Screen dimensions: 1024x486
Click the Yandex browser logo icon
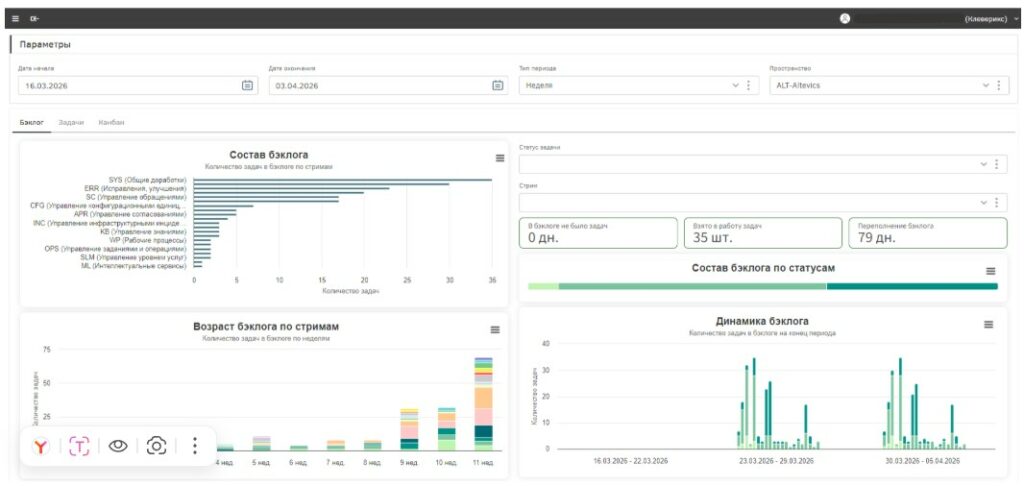(41, 446)
